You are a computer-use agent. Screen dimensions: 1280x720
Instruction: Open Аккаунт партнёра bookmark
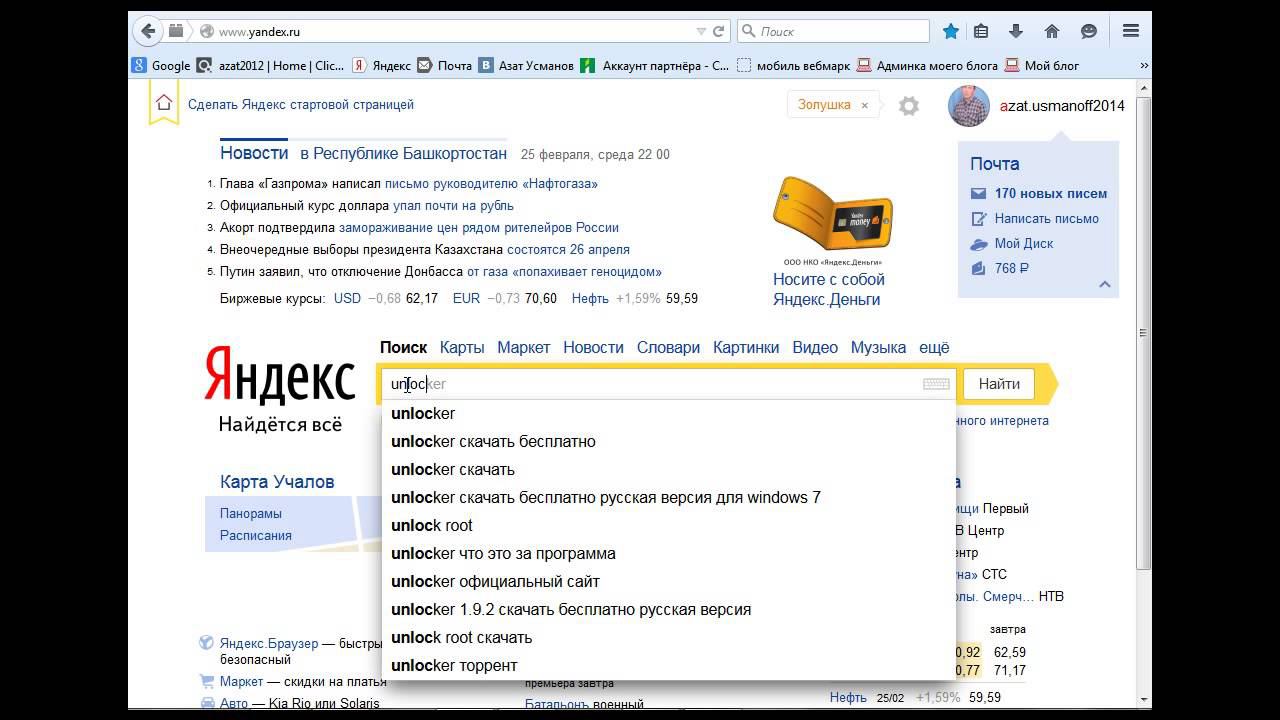point(654,65)
